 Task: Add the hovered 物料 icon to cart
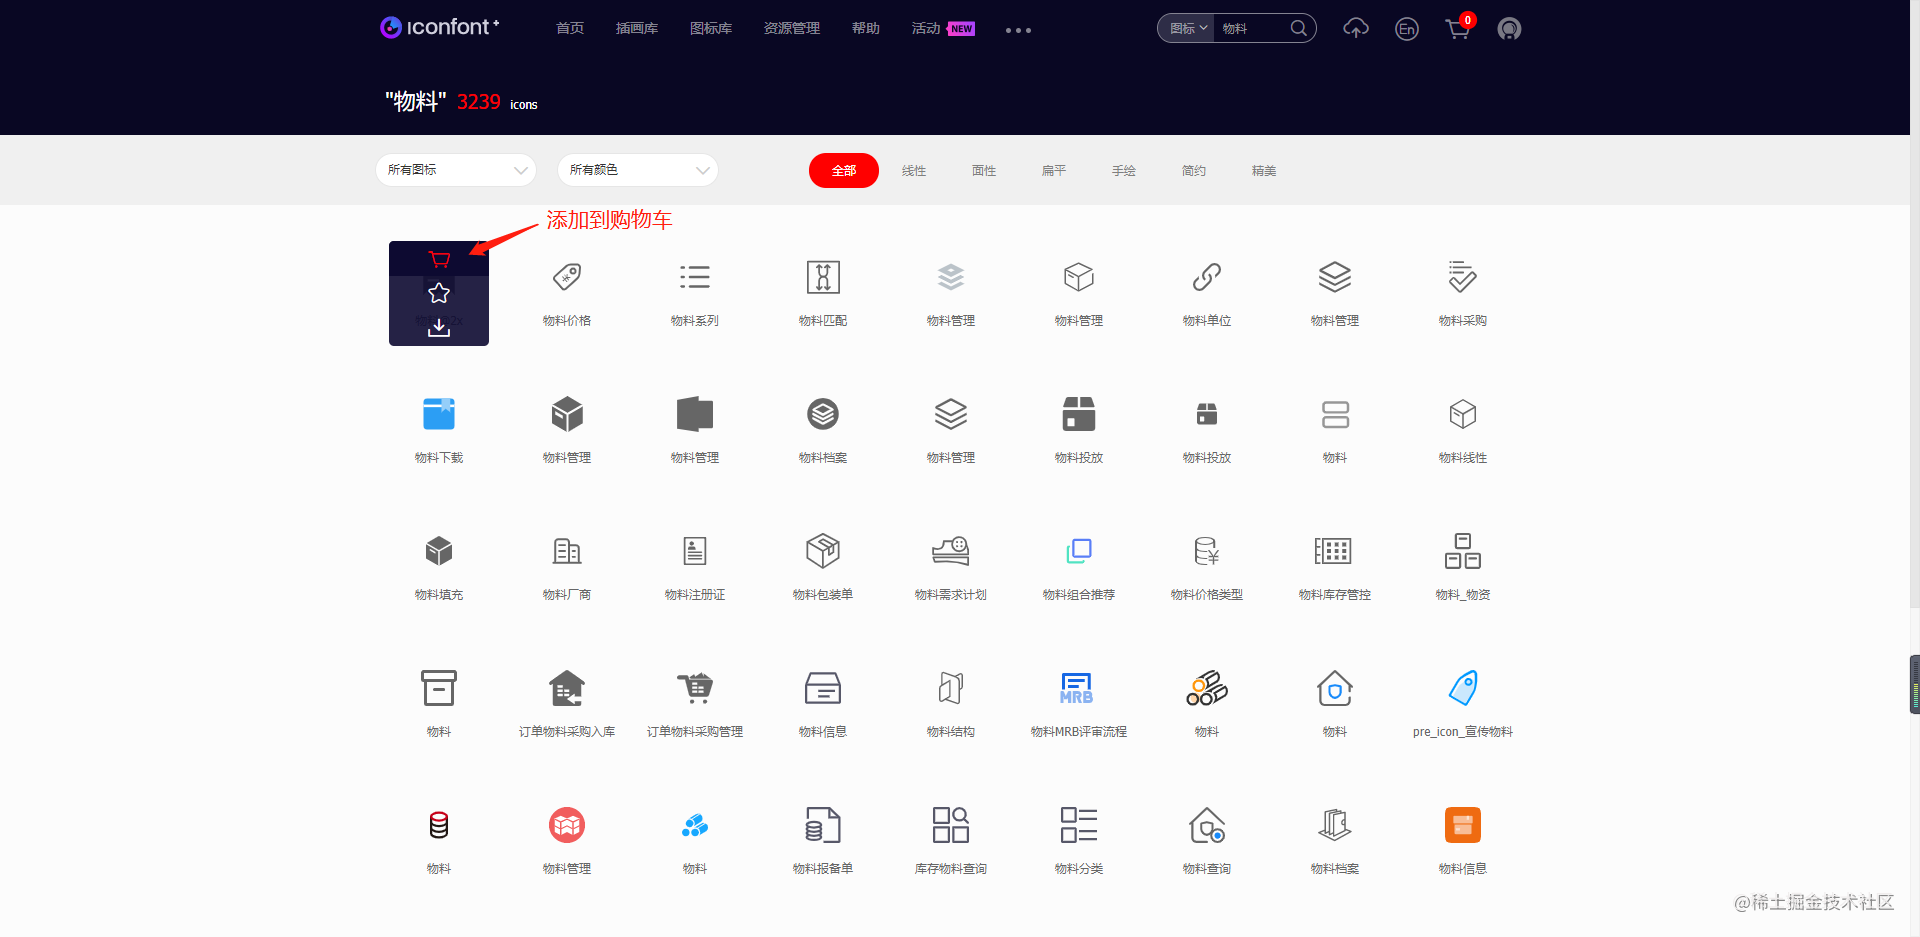(x=438, y=259)
